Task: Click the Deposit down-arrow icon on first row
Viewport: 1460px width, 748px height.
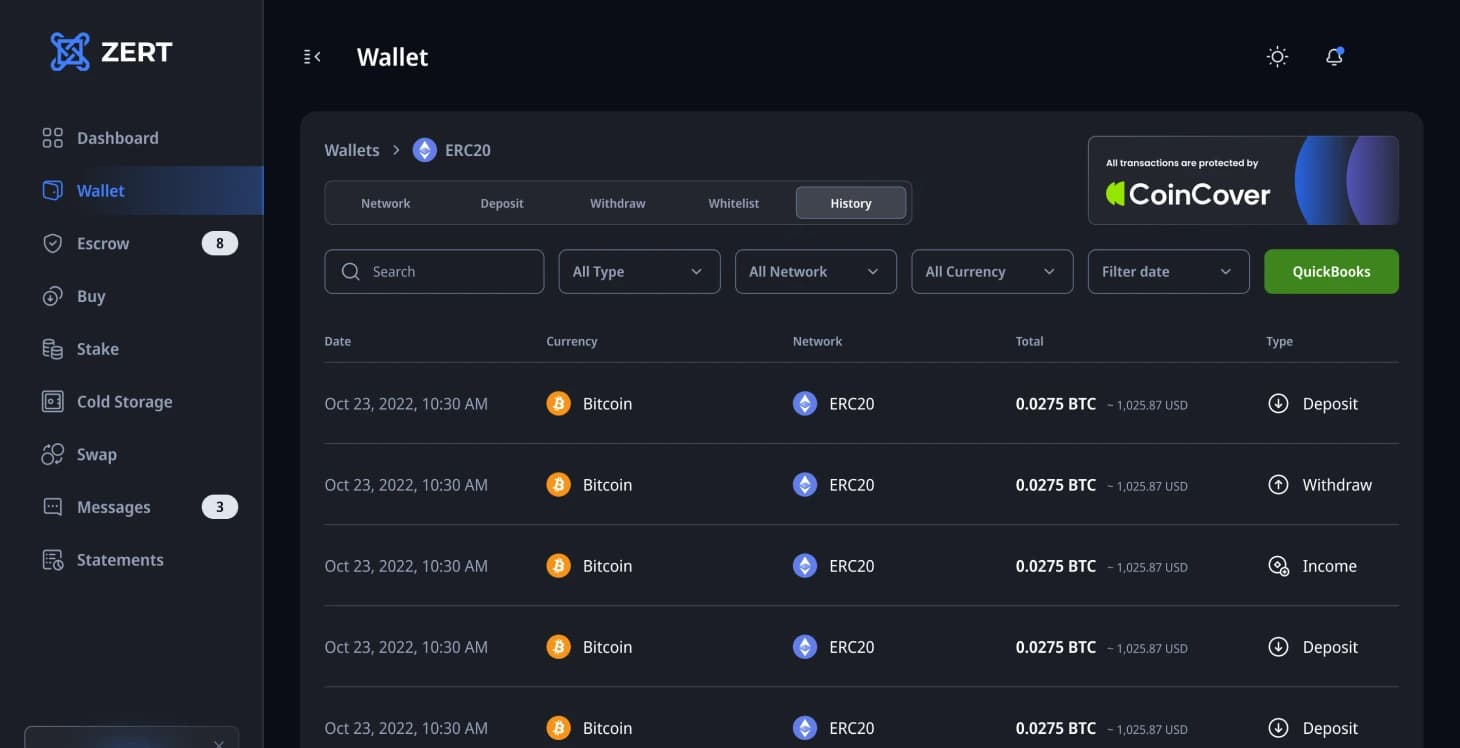Action: [x=1278, y=403]
